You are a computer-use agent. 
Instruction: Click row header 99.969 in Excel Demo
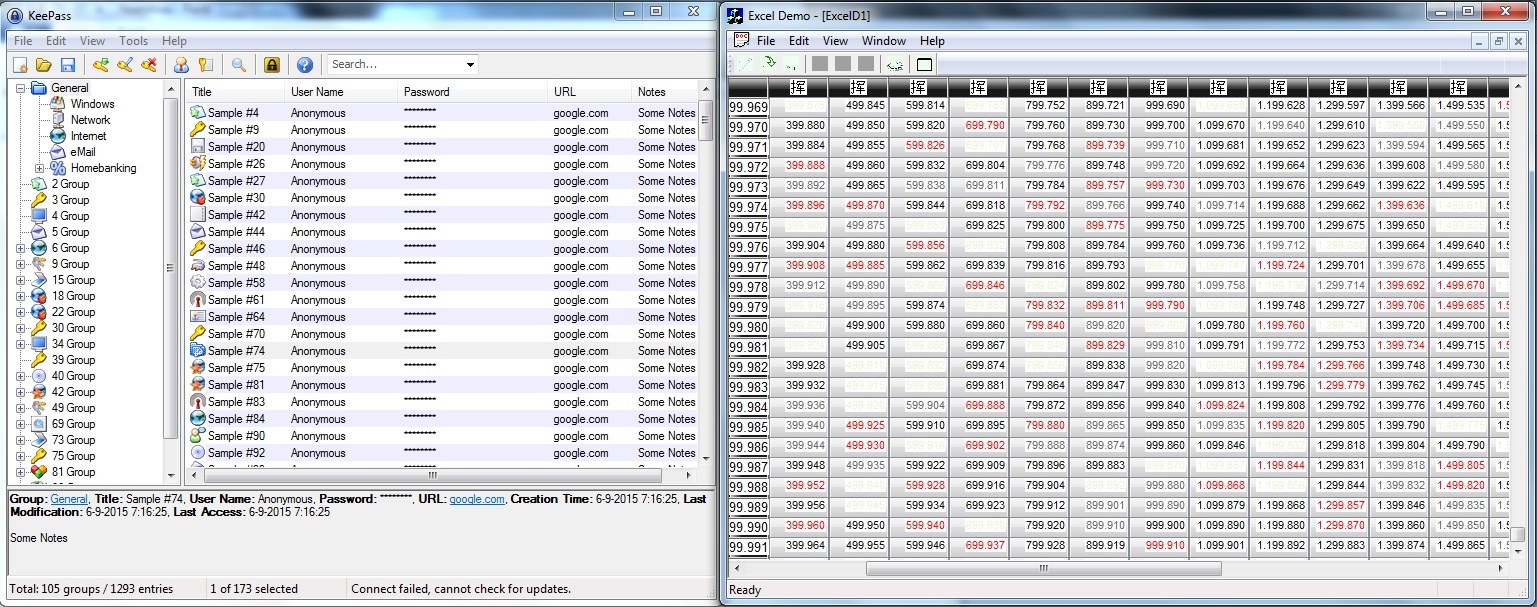[748, 108]
